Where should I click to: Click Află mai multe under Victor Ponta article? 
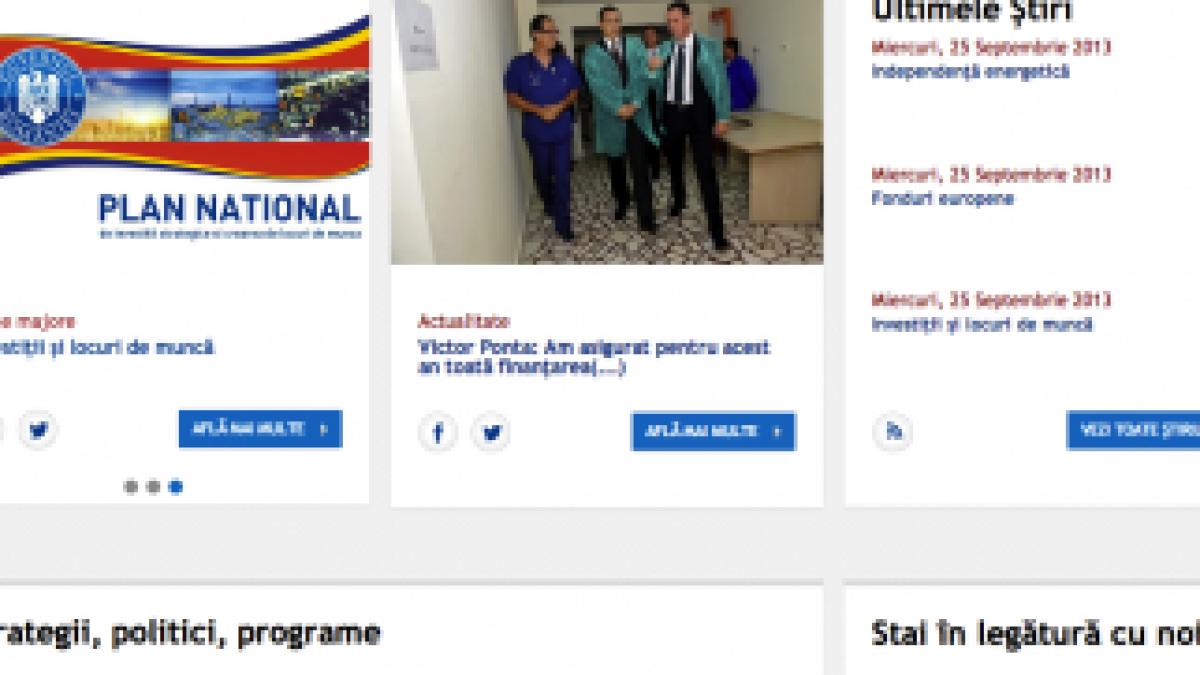click(713, 432)
